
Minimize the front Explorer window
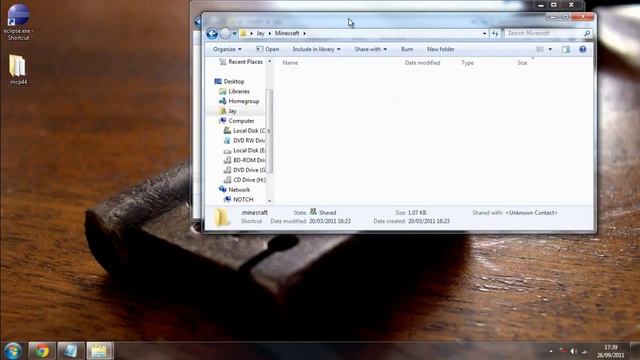pos(553,17)
